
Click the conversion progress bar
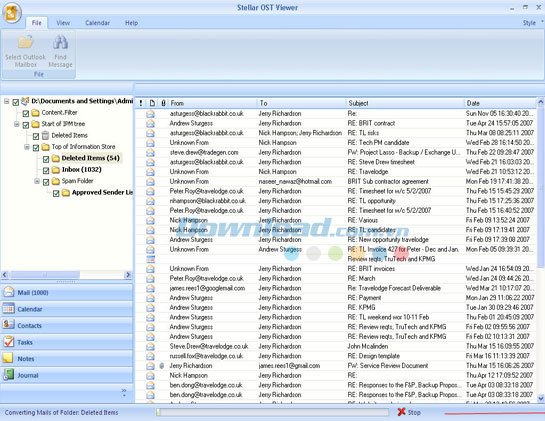[272, 412]
